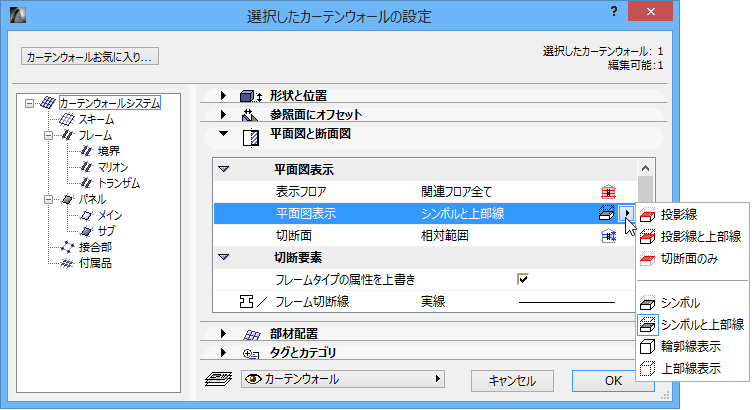Choose 上部線表示 from popup menu
The width and height of the screenshot is (752, 410).
[693, 369]
